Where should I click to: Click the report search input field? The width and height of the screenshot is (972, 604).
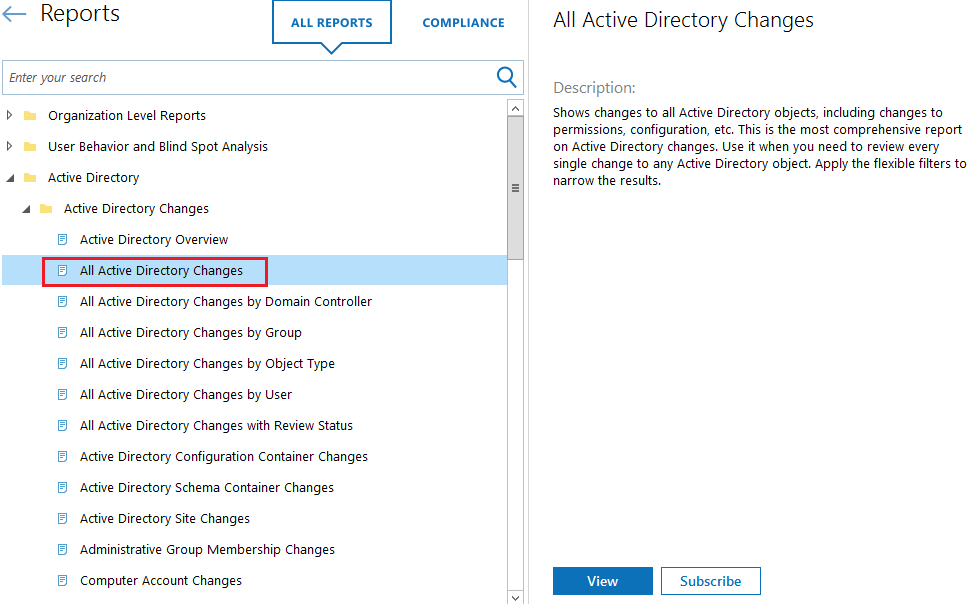pos(250,78)
